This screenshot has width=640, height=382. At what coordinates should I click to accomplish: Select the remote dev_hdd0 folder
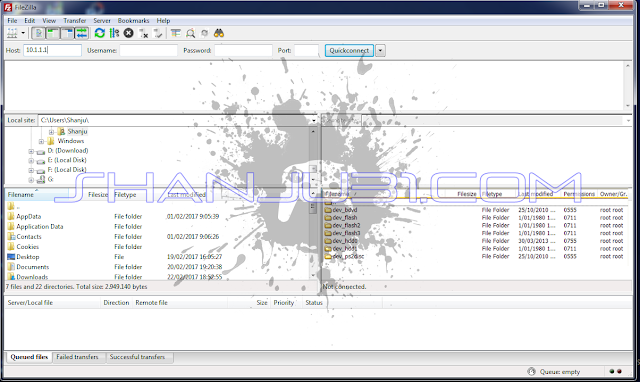click(345, 241)
